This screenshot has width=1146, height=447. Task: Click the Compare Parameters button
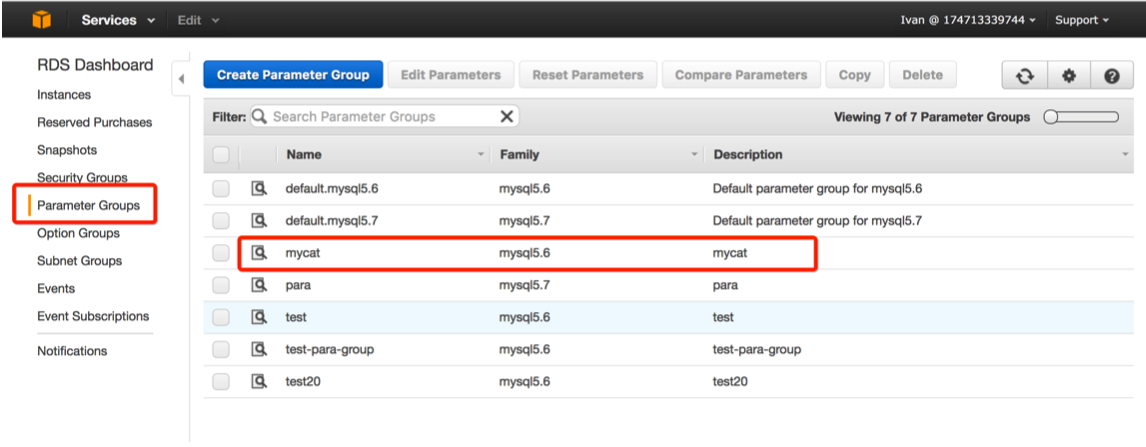(x=741, y=75)
